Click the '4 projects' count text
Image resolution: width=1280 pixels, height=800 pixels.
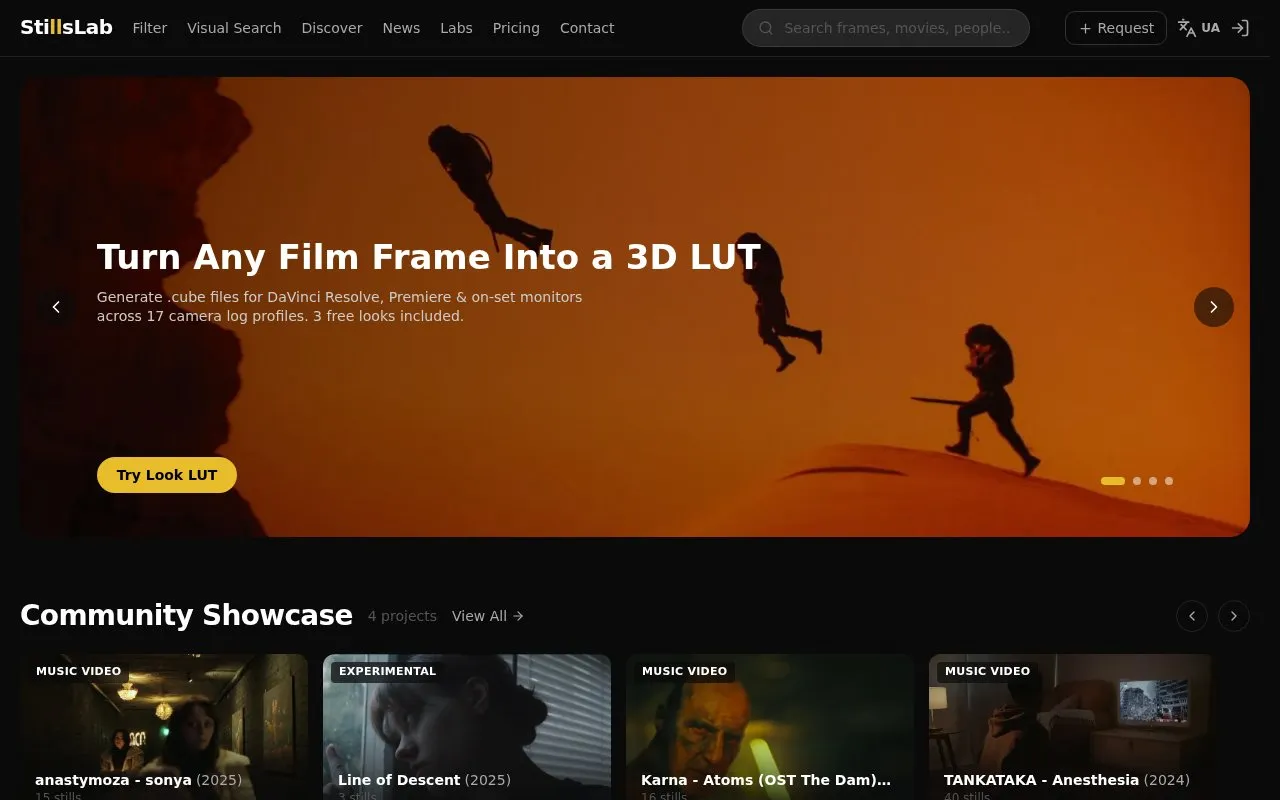[x=402, y=616]
